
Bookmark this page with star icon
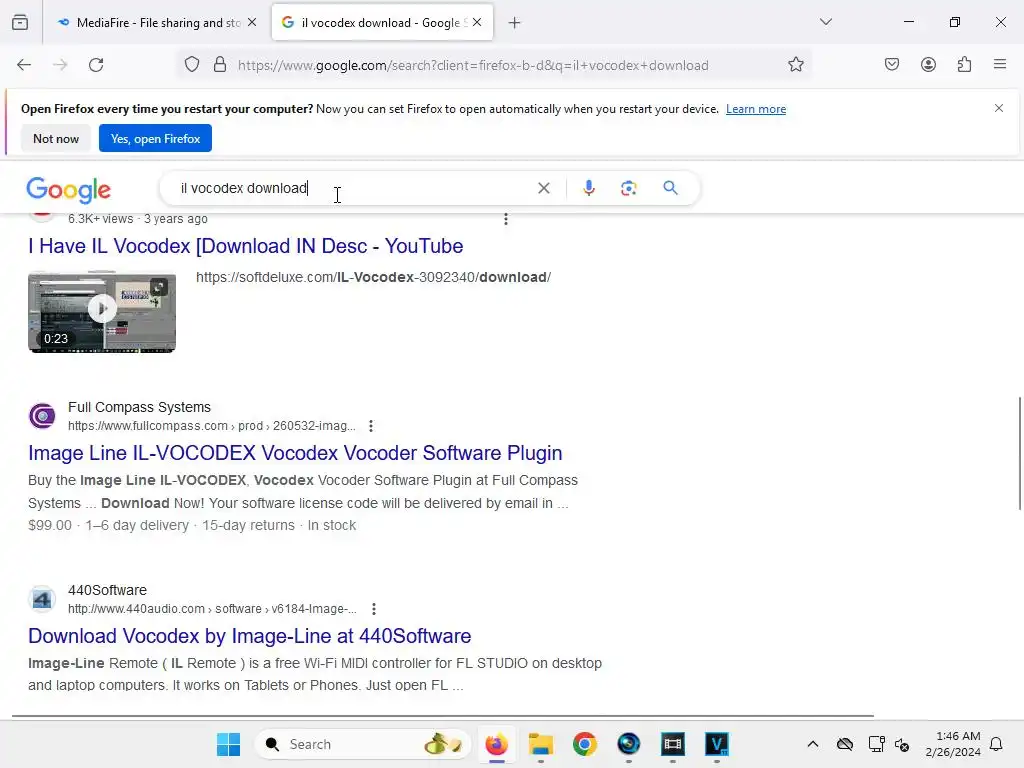(x=795, y=65)
